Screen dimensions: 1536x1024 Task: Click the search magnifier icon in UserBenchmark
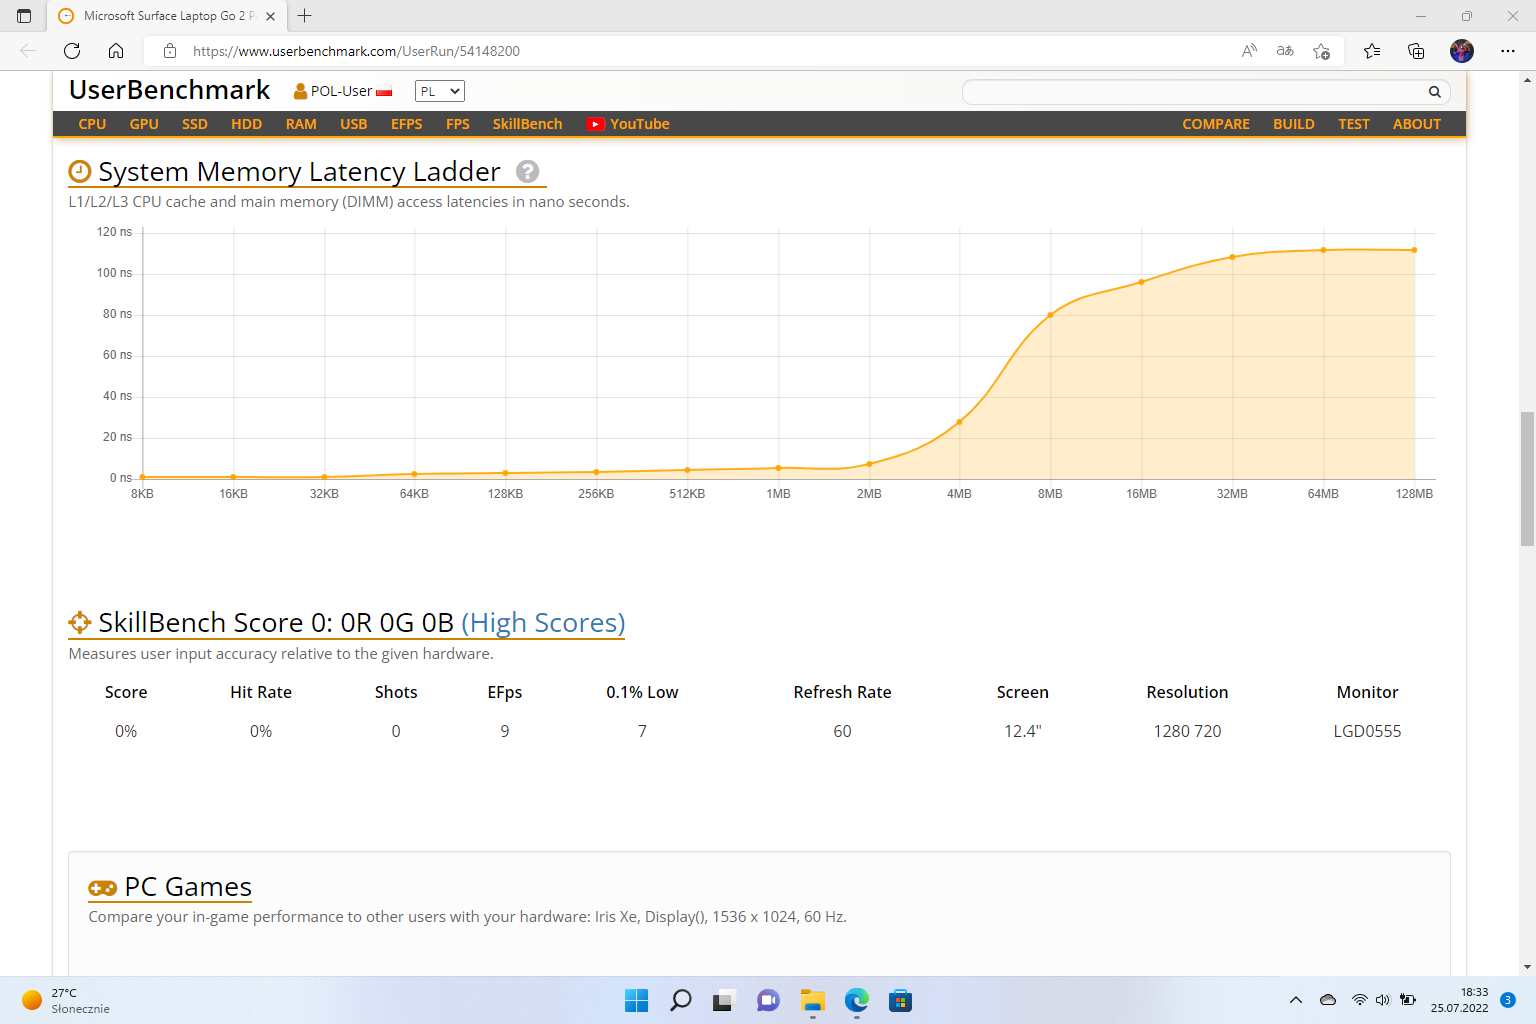[x=1434, y=92]
